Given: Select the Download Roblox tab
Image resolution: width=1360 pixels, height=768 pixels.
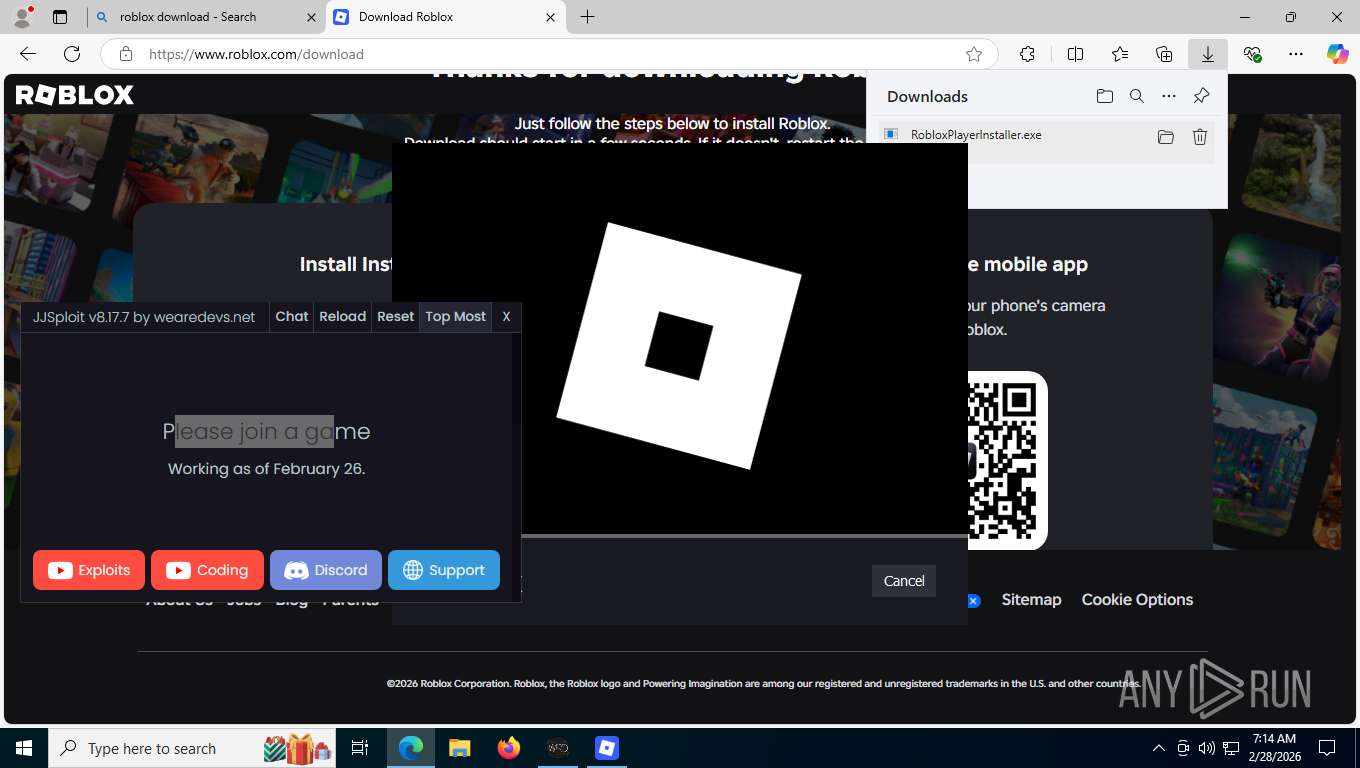Looking at the screenshot, I should [445, 17].
